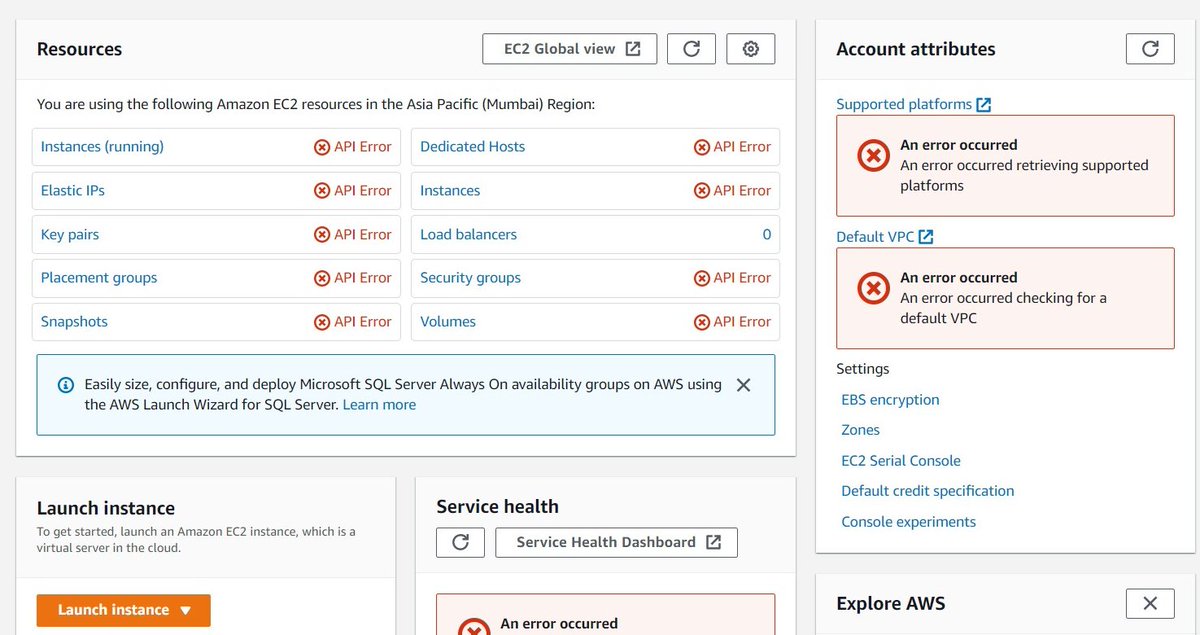This screenshot has width=1200, height=635.
Task: Open Dedicated Hosts resource
Action: coord(472,146)
